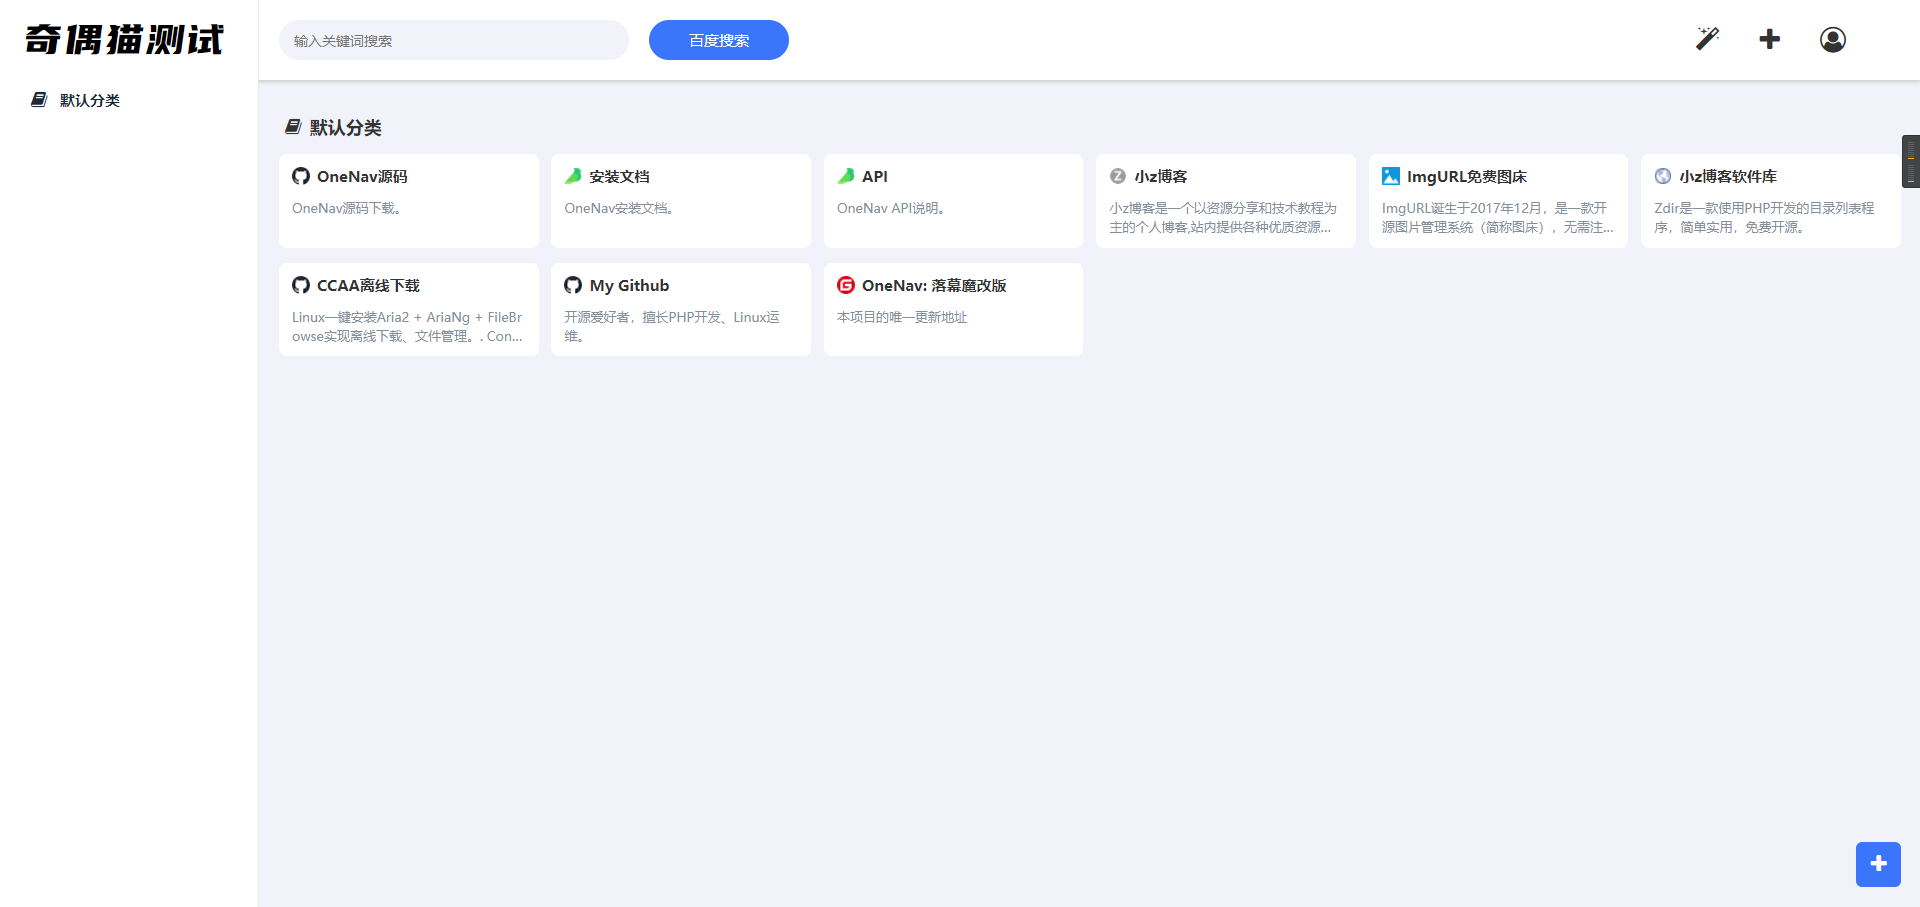Click description text OneNav API说明。
Screen dimensions: 1920x907
pyautogui.click(x=891, y=208)
